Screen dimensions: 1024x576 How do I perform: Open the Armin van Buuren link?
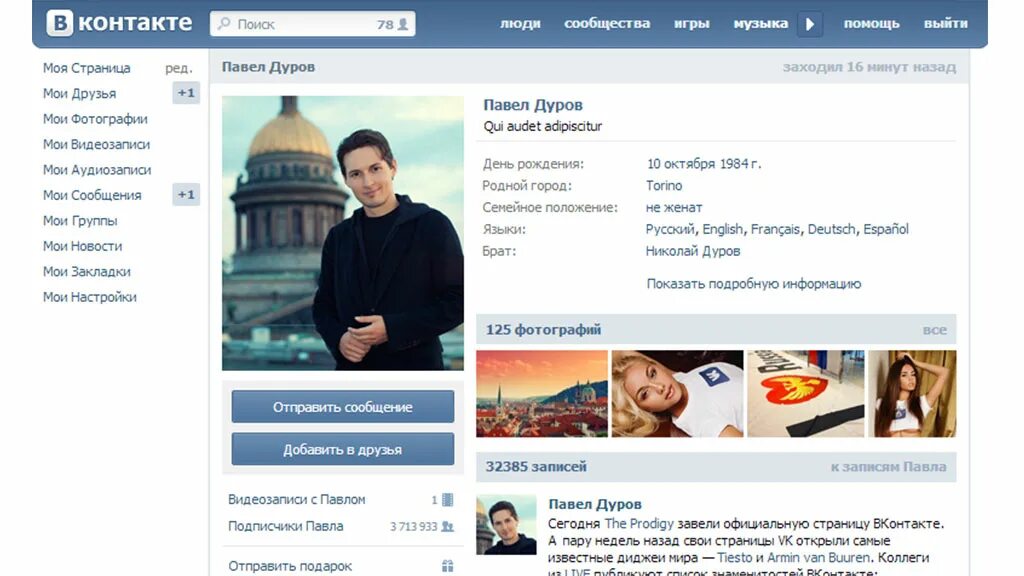818,558
